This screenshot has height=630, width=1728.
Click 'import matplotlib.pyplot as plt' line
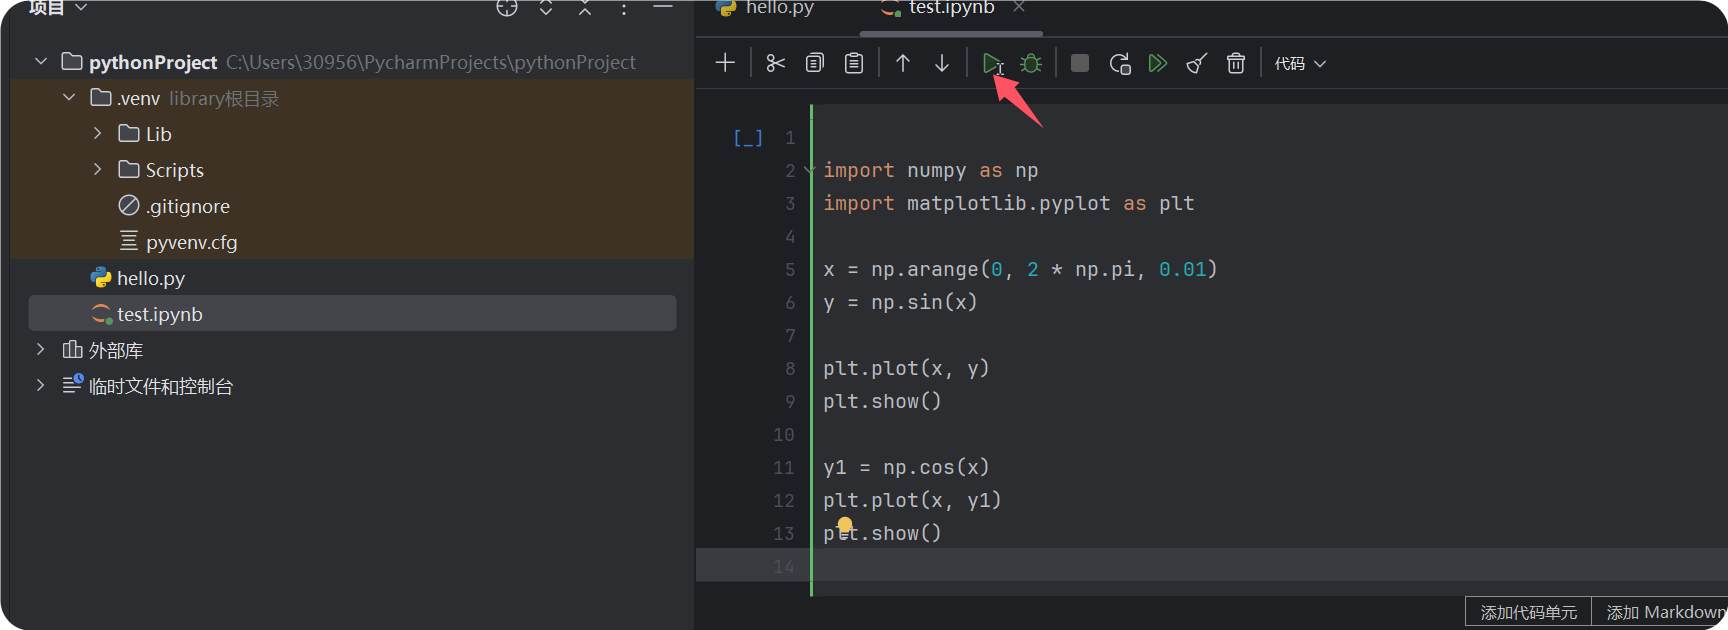(x=1008, y=204)
